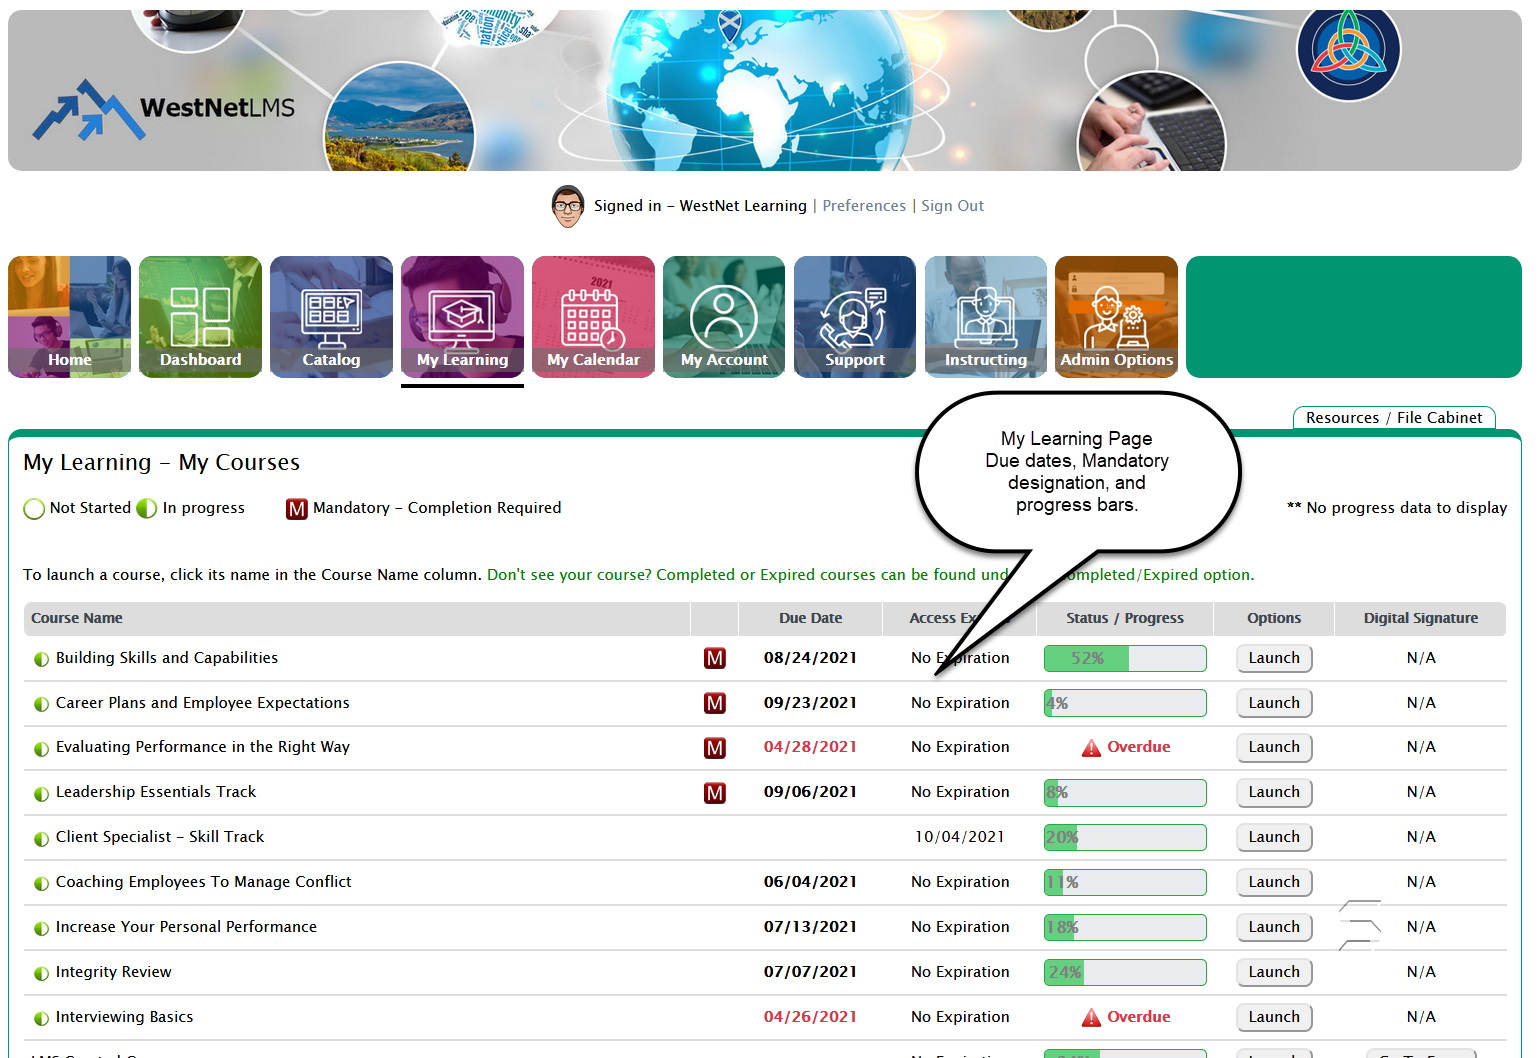Switch to the My Learning tab
The image size is (1539, 1058).
coord(462,317)
